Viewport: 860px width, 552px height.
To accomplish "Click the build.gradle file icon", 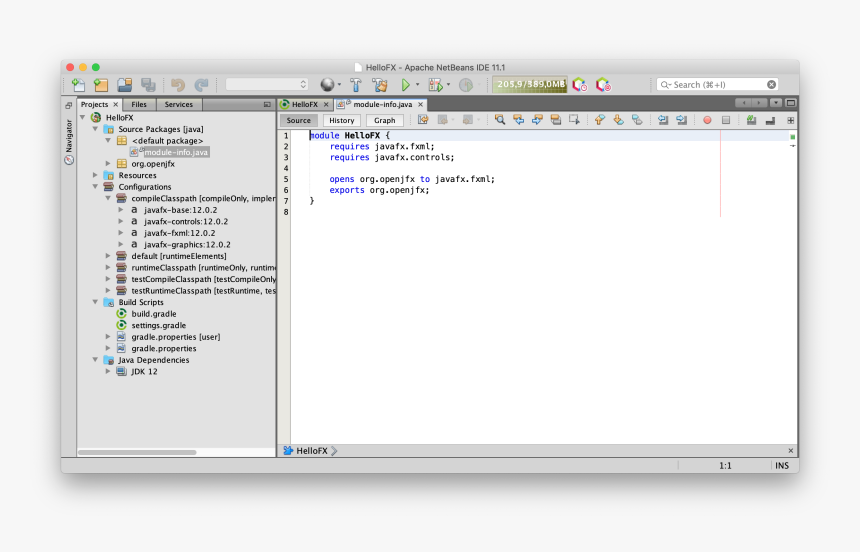I will point(122,314).
